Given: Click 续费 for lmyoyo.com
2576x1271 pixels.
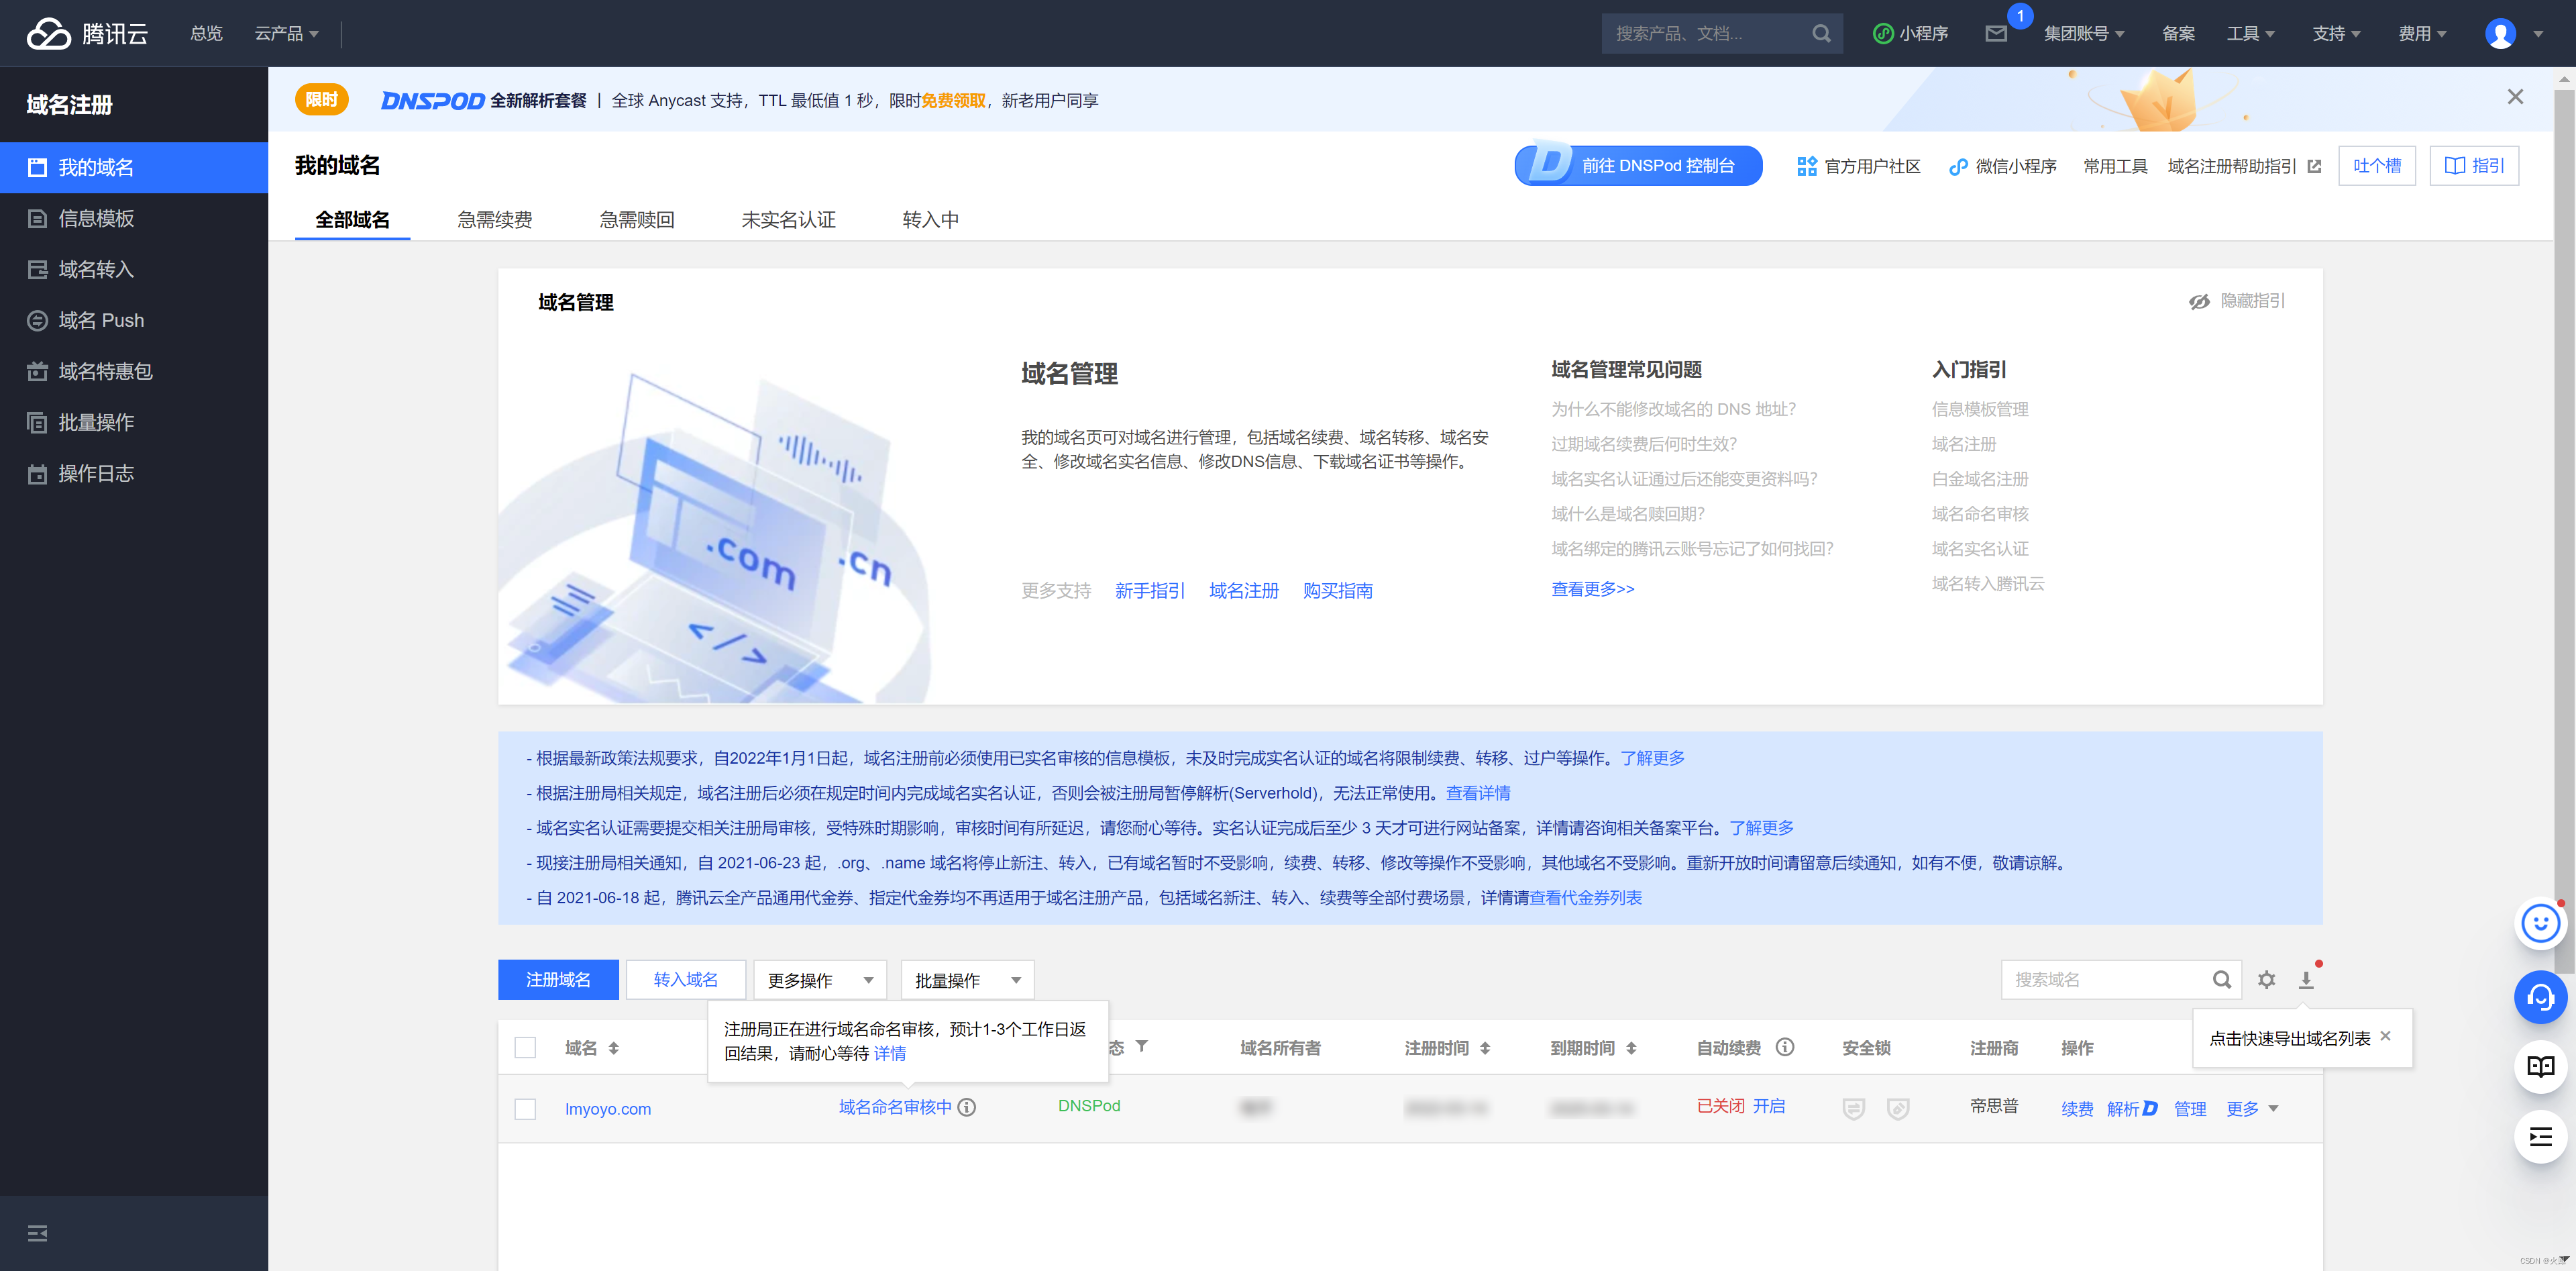Looking at the screenshot, I should [2076, 1108].
